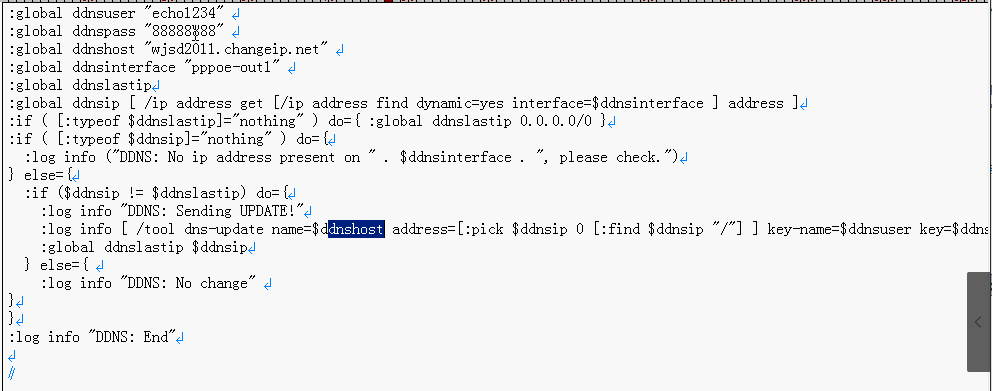The height and width of the screenshot is (391, 992).
Task: Click the dark red marker on the top ruler
Action: coord(388,1)
